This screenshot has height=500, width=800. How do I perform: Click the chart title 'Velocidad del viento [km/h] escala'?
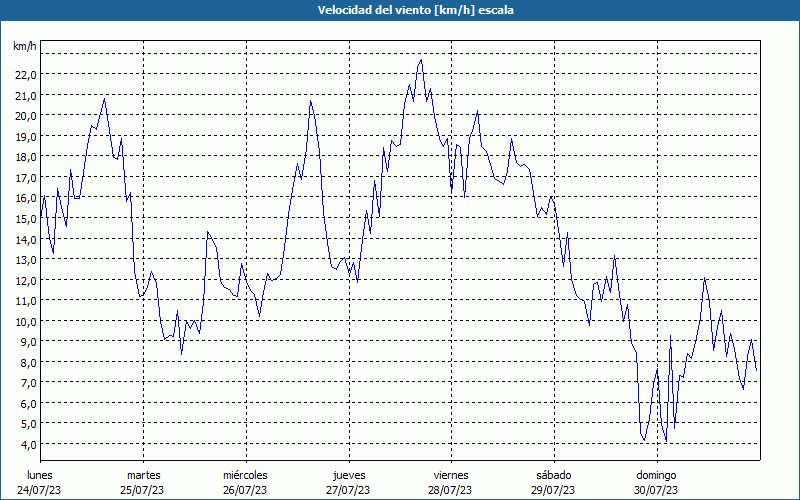click(415, 10)
